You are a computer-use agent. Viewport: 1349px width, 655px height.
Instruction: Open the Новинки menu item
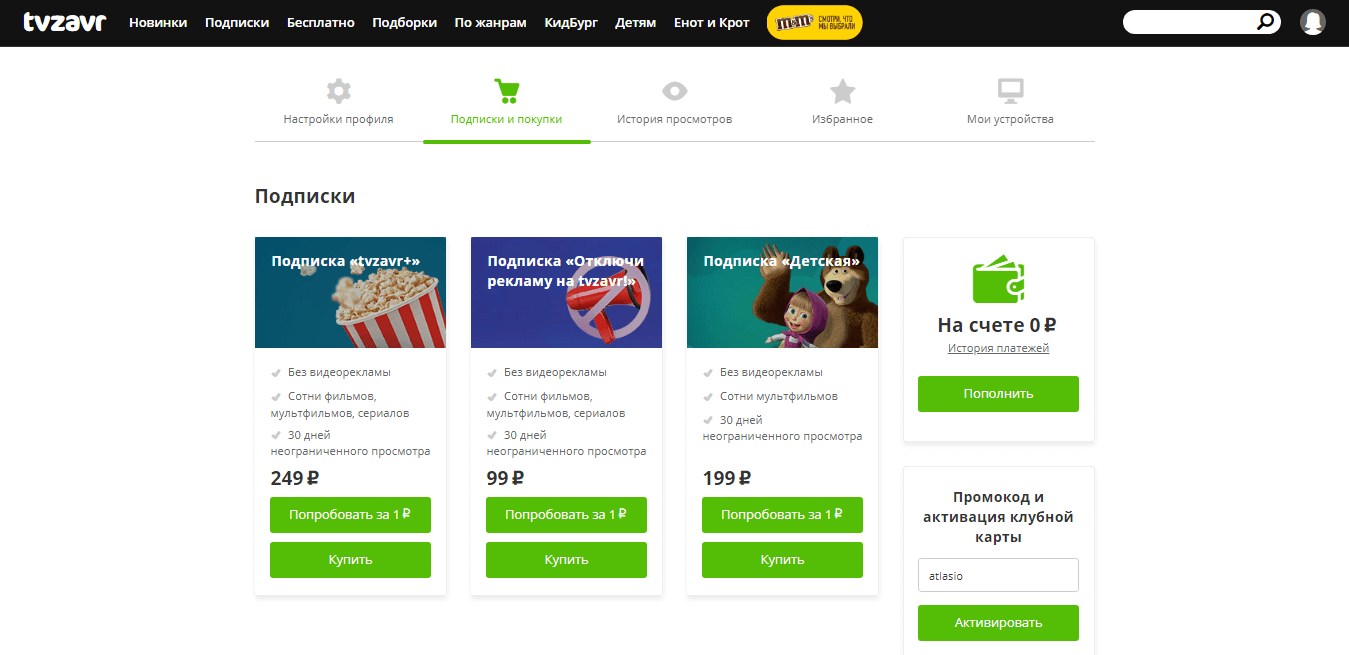pyautogui.click(x=158, y=23)
